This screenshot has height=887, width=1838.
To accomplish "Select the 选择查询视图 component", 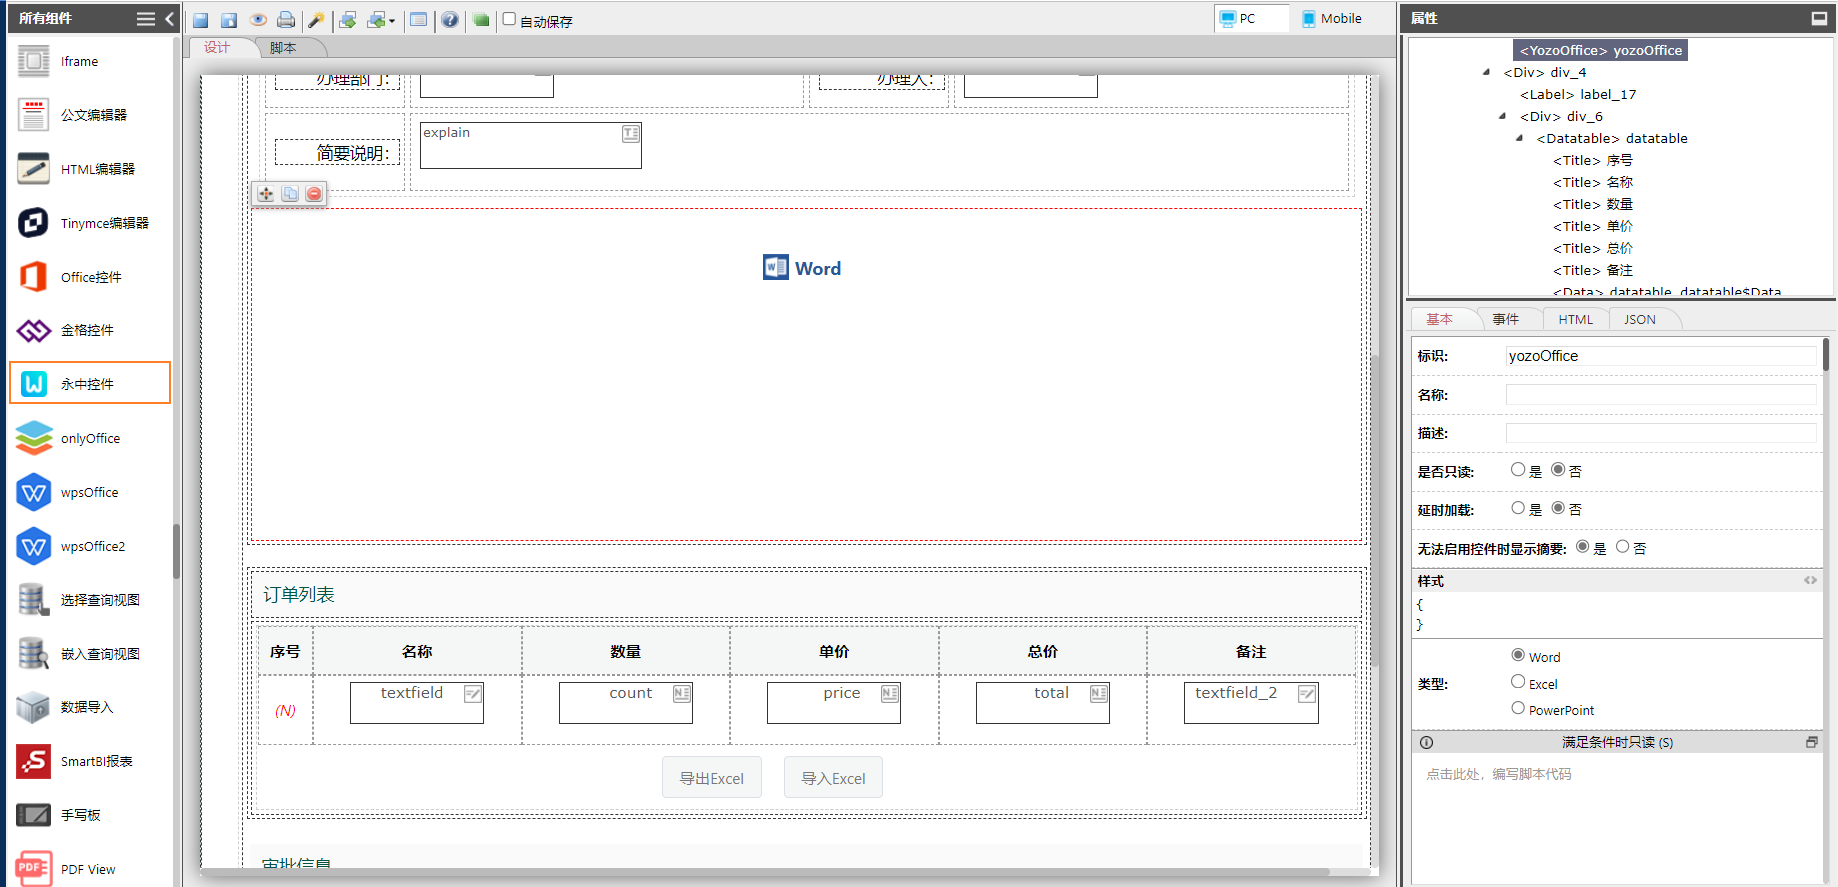I will click(90, 600).
